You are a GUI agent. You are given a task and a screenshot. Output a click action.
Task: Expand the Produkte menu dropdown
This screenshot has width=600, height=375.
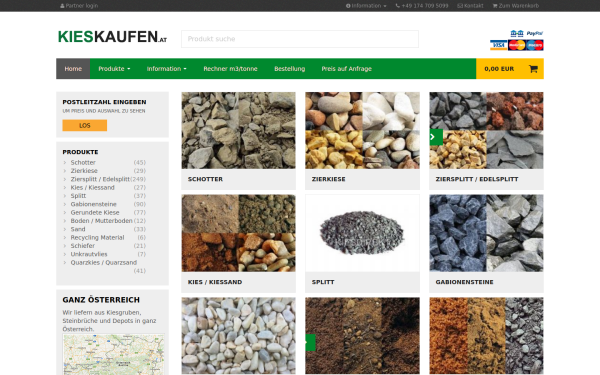[114, 69]
